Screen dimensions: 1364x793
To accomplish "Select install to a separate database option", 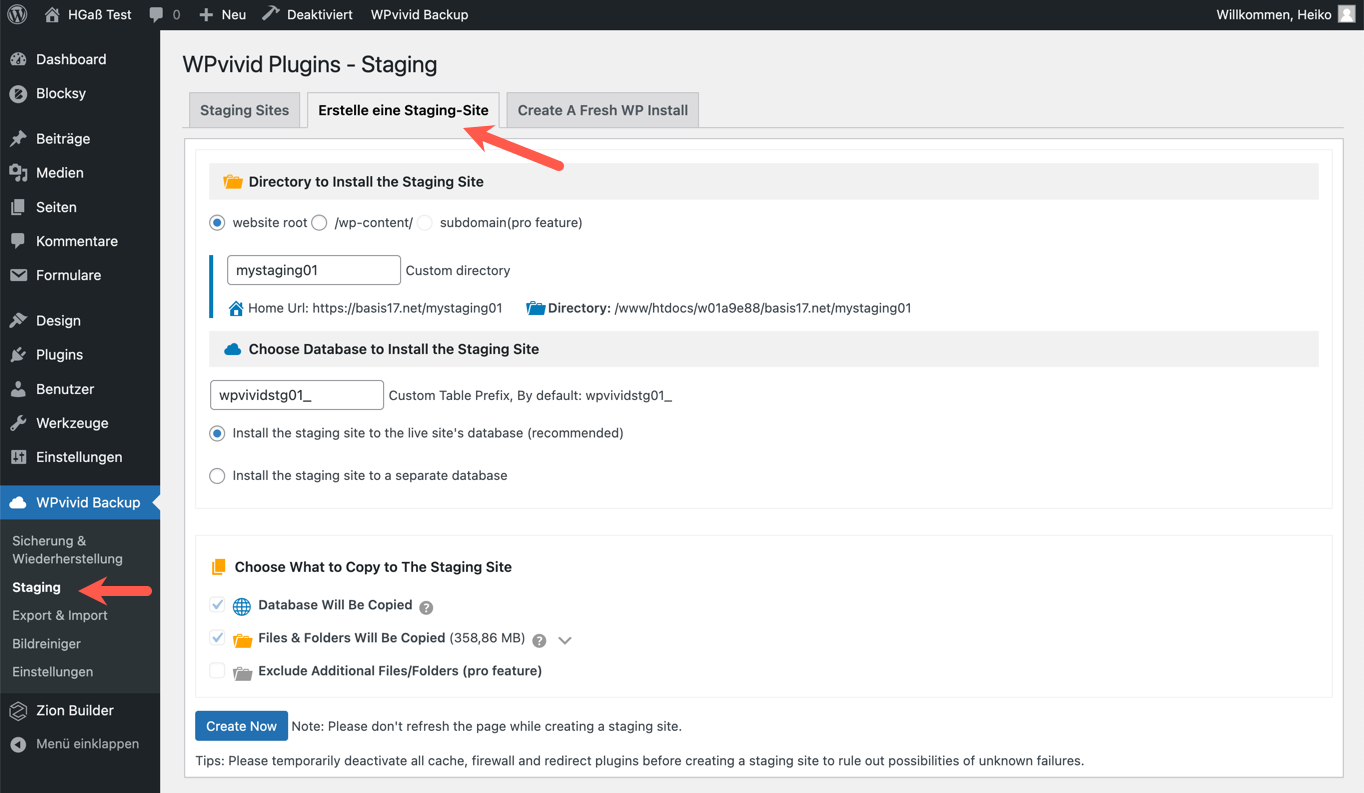I will tap(217, 476).
